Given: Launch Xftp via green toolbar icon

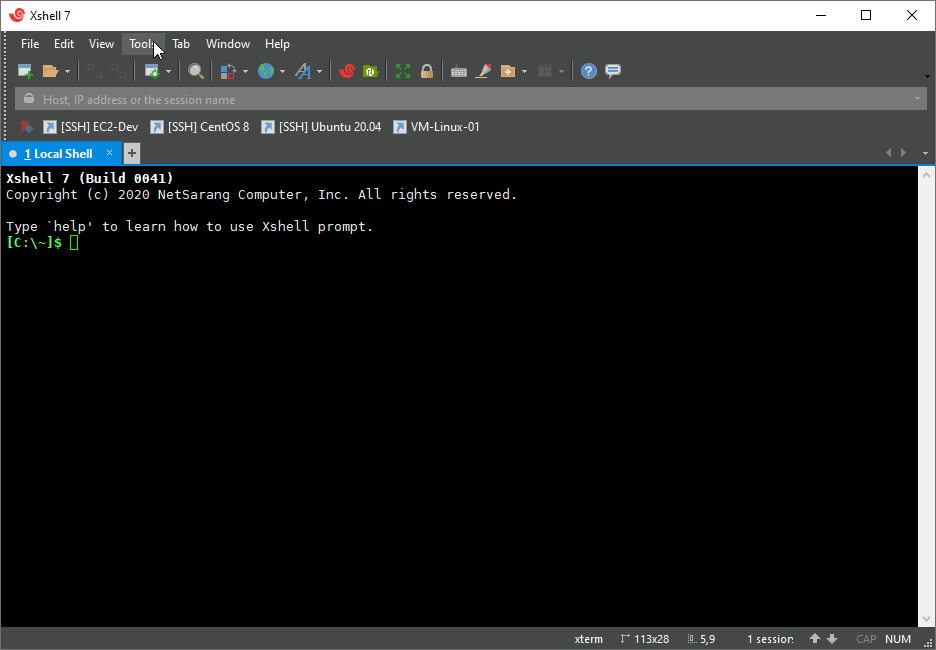Looking at the screenshot, I should pyautogui.click(x=371, y=72).
